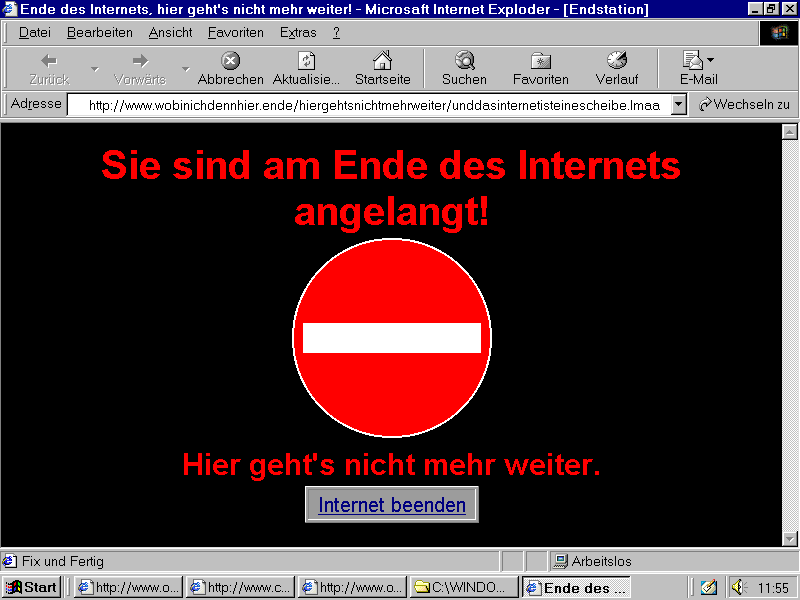Click the volume speaker icon in the tray
The height and width of the screenshot is (600, 800).
(736, 587)
